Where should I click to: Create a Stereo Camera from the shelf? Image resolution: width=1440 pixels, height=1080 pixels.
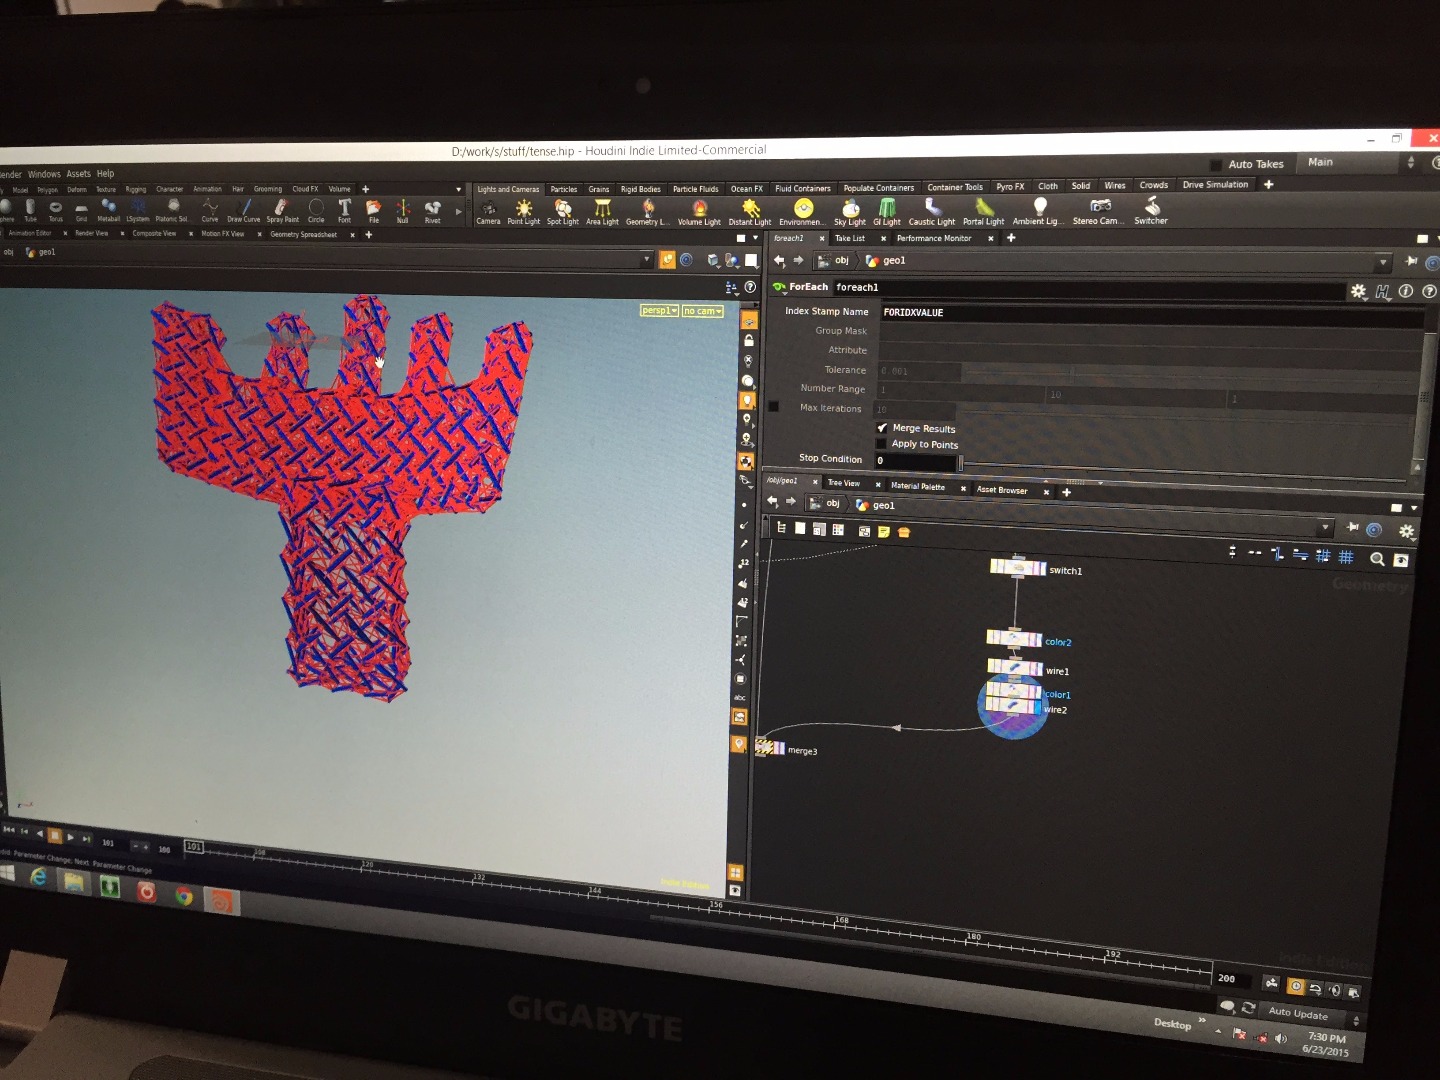(x=1099, y=211)
